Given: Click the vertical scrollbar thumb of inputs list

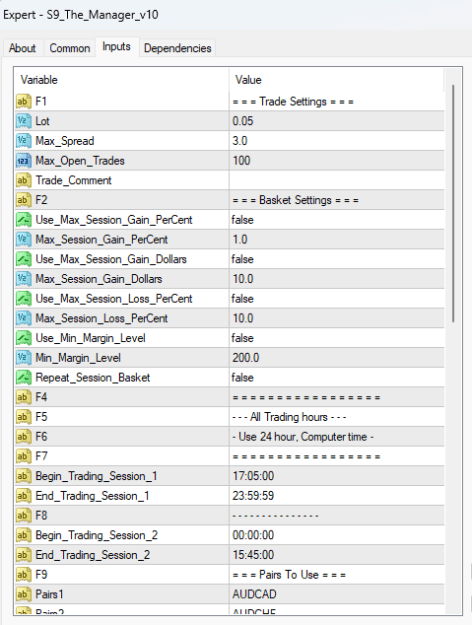Looking at the screenshot, I should coord(453,203).
